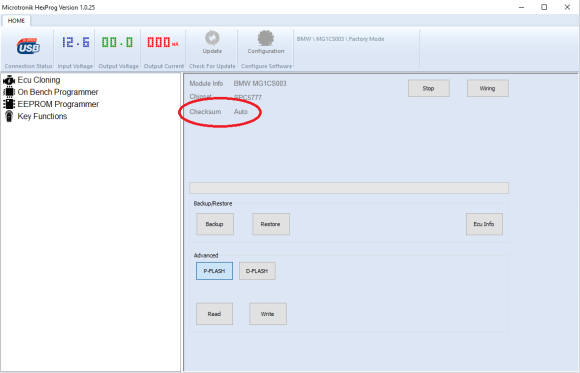This screenshot has height=373, width=580.
Task: Select Ecu Cloning in the tree
Action: point(39,80)
